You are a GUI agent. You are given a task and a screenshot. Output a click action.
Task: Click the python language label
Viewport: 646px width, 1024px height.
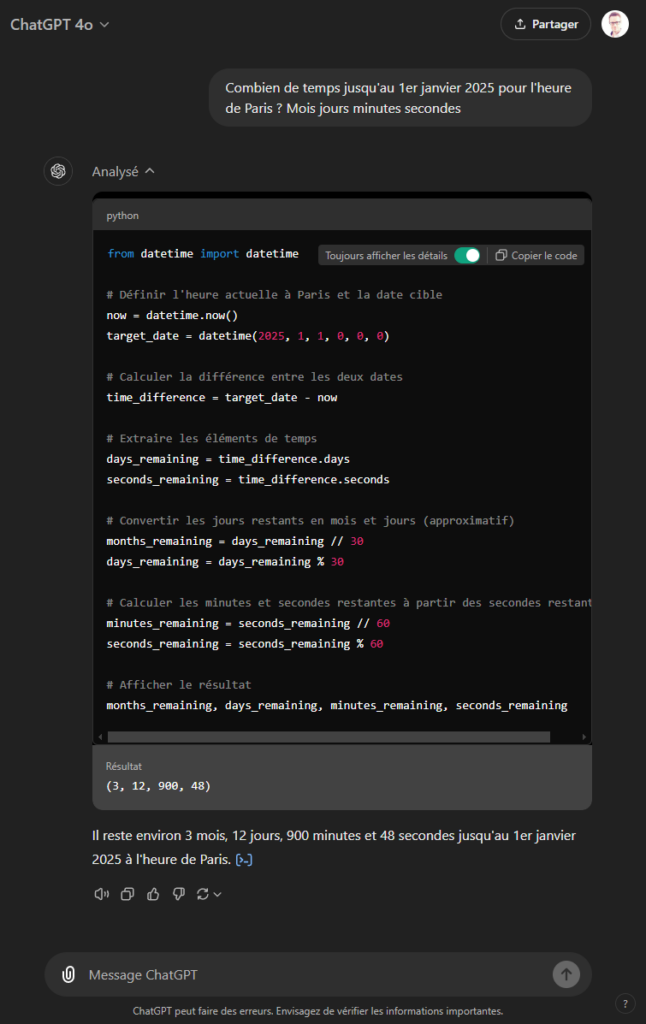click(x=122, y=216)
